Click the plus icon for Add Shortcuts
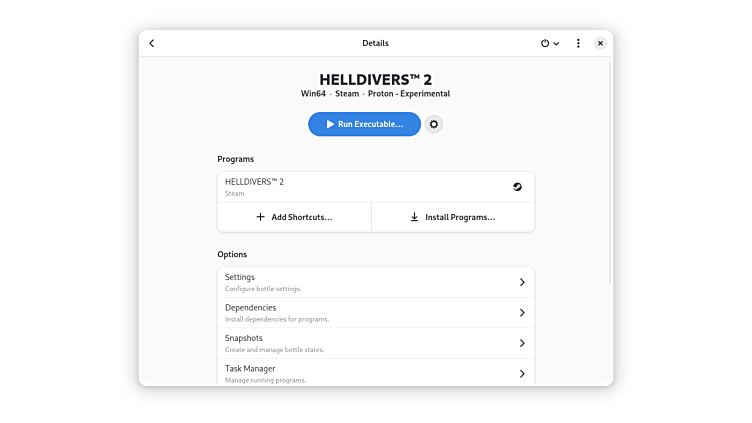The image size is (752, 423). tap(261, 217)
